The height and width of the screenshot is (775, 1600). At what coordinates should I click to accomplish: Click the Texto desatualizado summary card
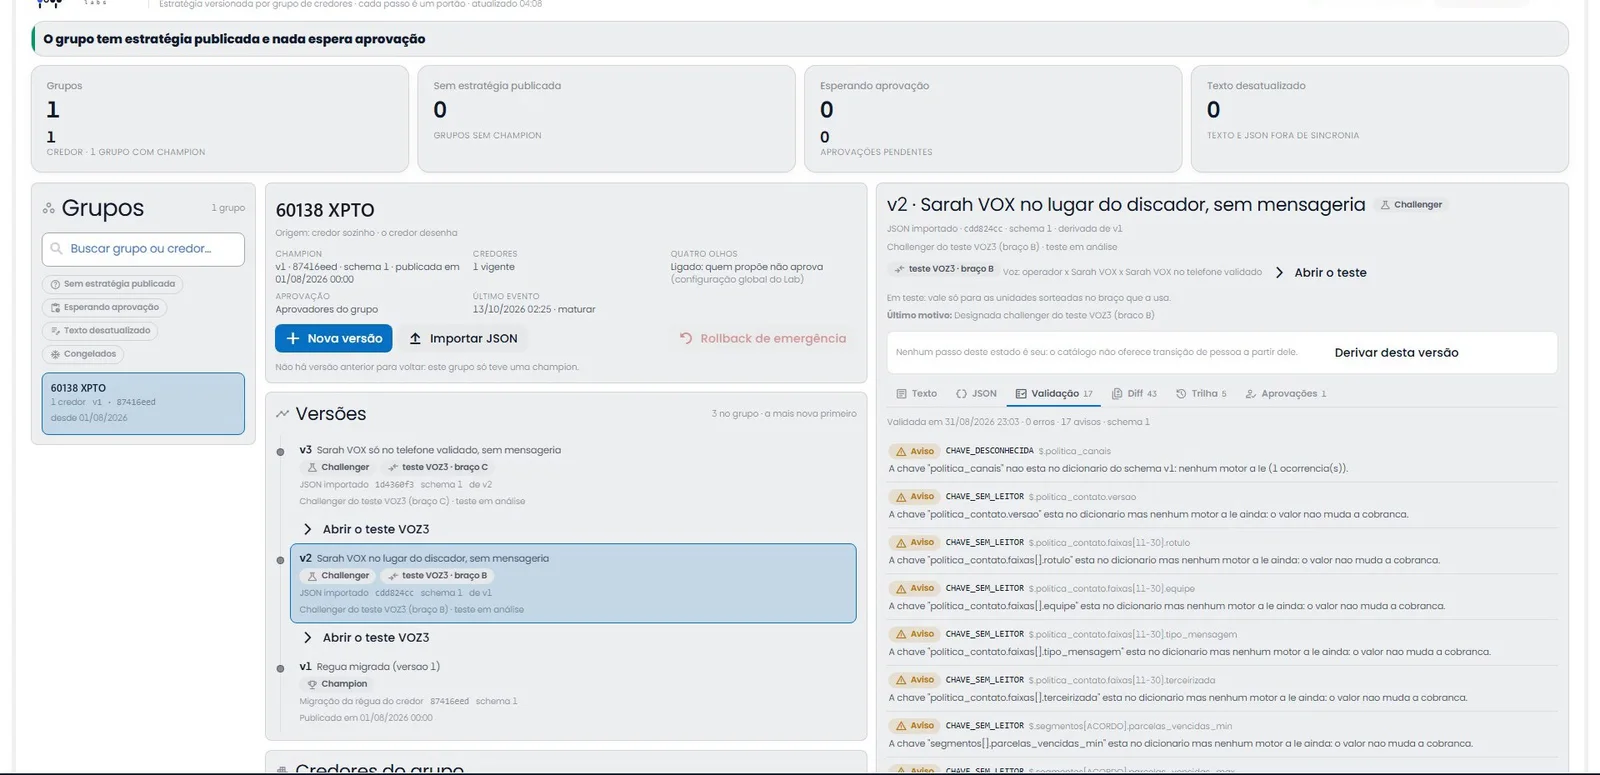click(1379, 119)
